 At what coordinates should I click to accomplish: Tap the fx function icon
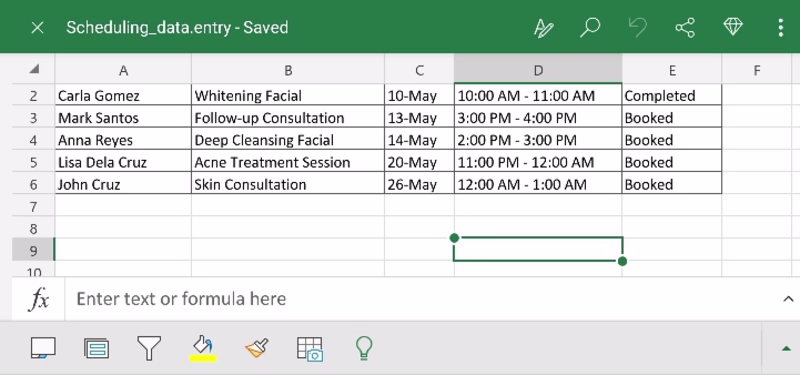pos(39,299)
